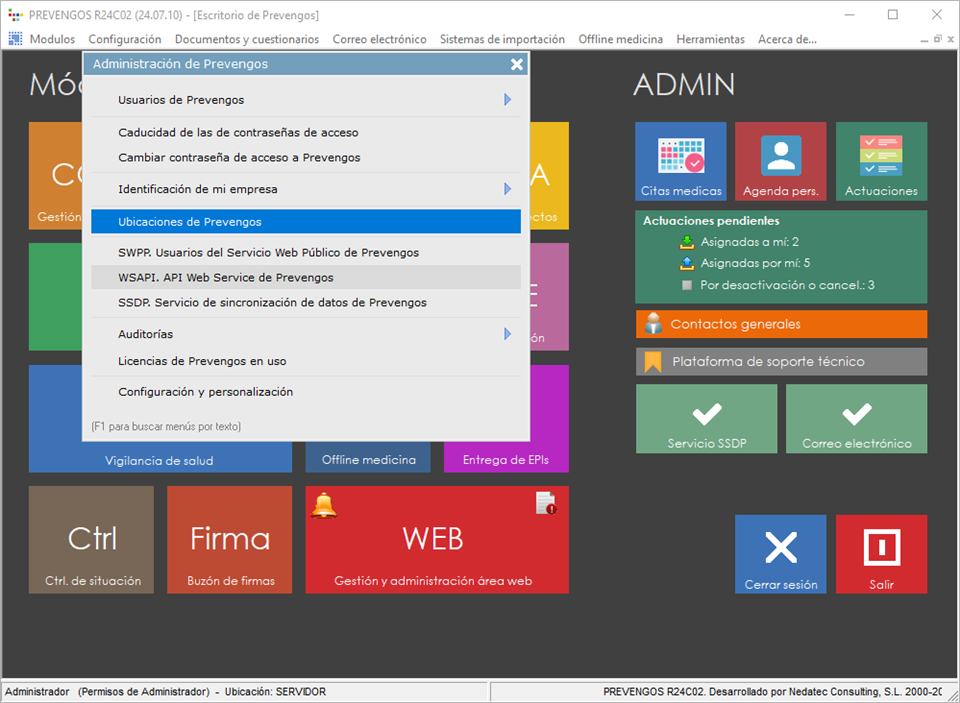
Task: Expand the Auditorías submenu arrow
Action: [x=507, y=334]
